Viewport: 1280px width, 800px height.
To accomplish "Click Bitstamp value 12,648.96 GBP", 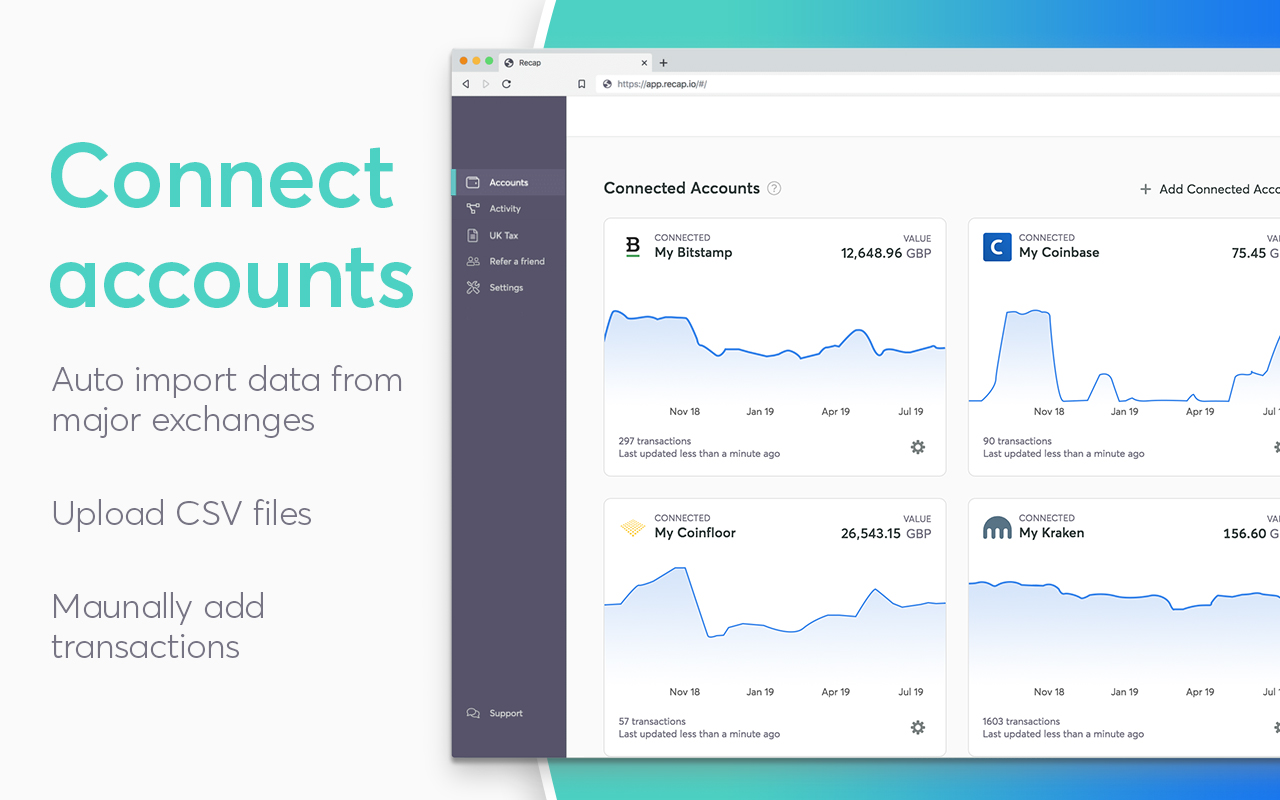I will coord(886,253).
